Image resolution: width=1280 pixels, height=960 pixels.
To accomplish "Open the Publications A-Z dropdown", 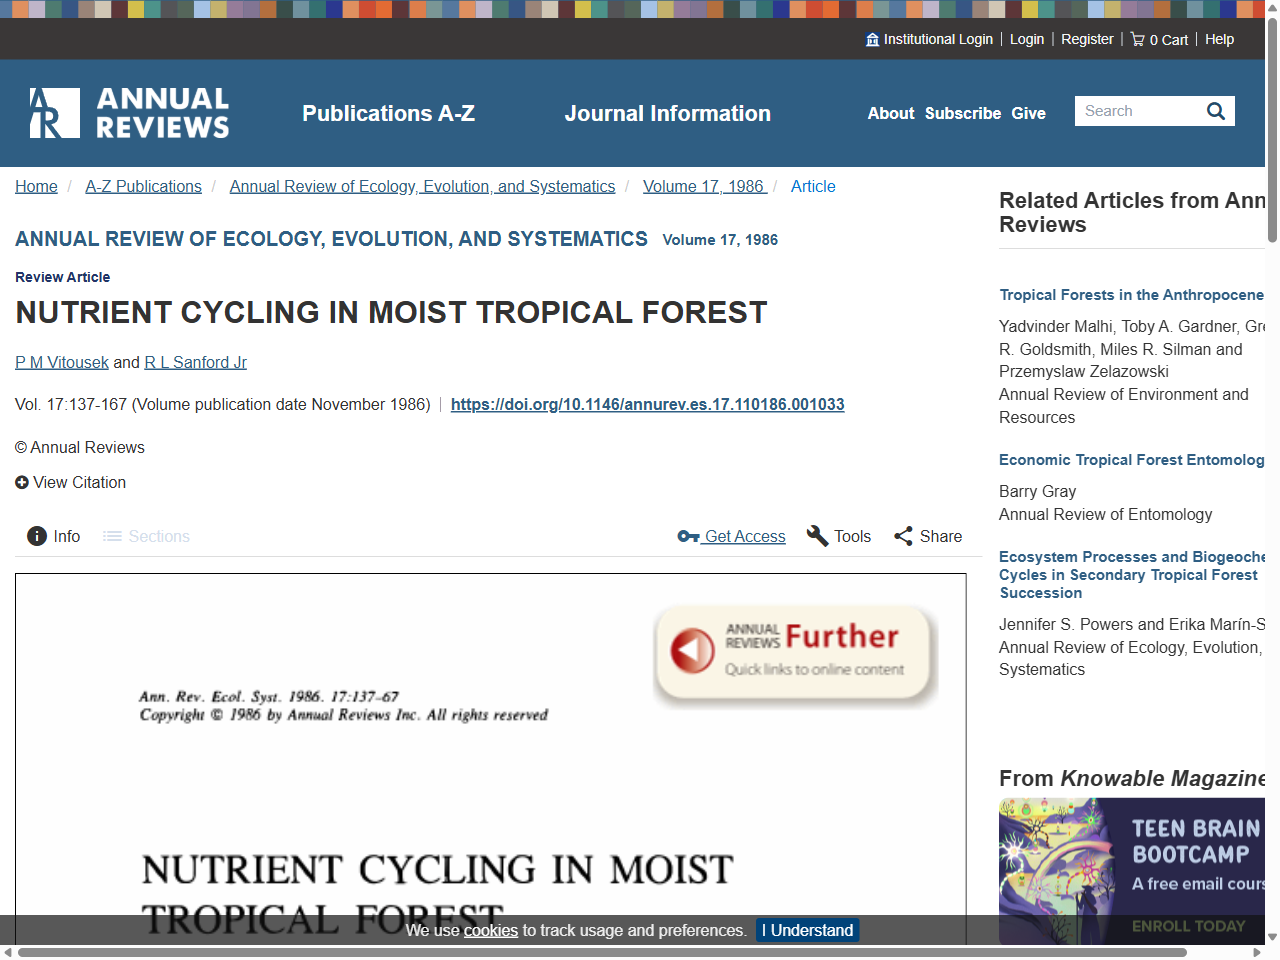I will pos(388,113).
